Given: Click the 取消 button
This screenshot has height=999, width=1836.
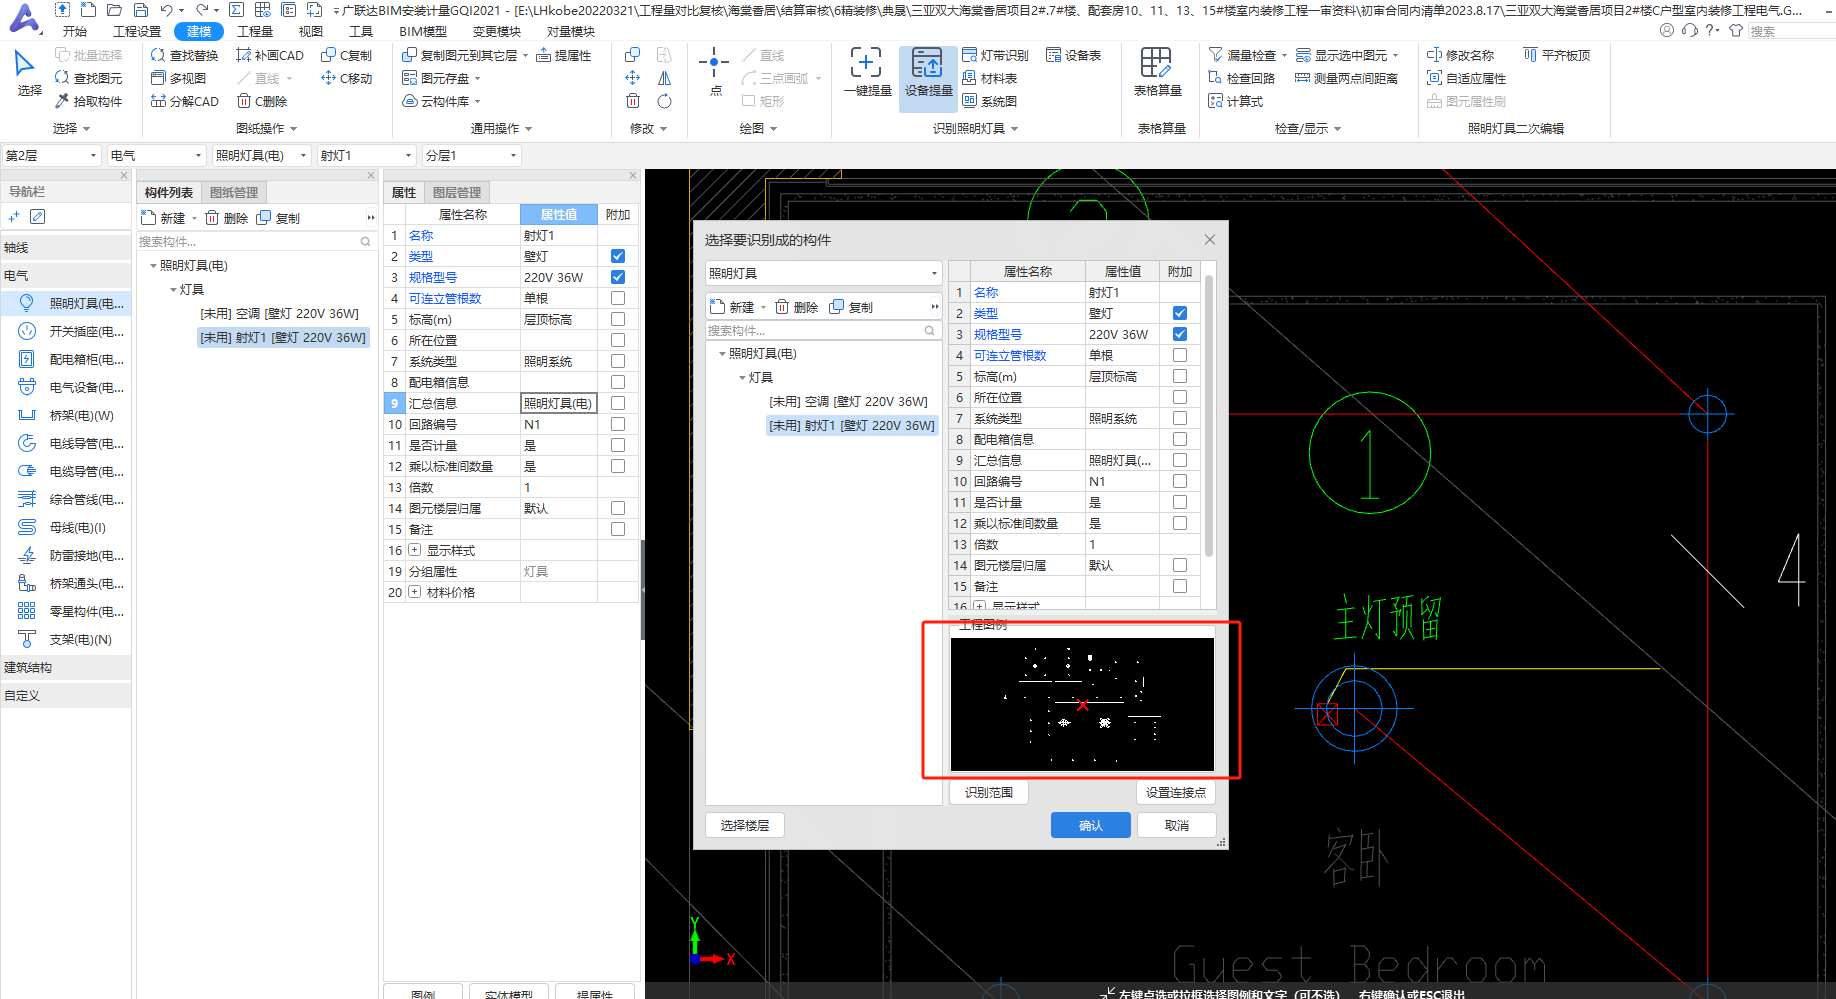Looking at the screenshot, I should (1177, 825).
